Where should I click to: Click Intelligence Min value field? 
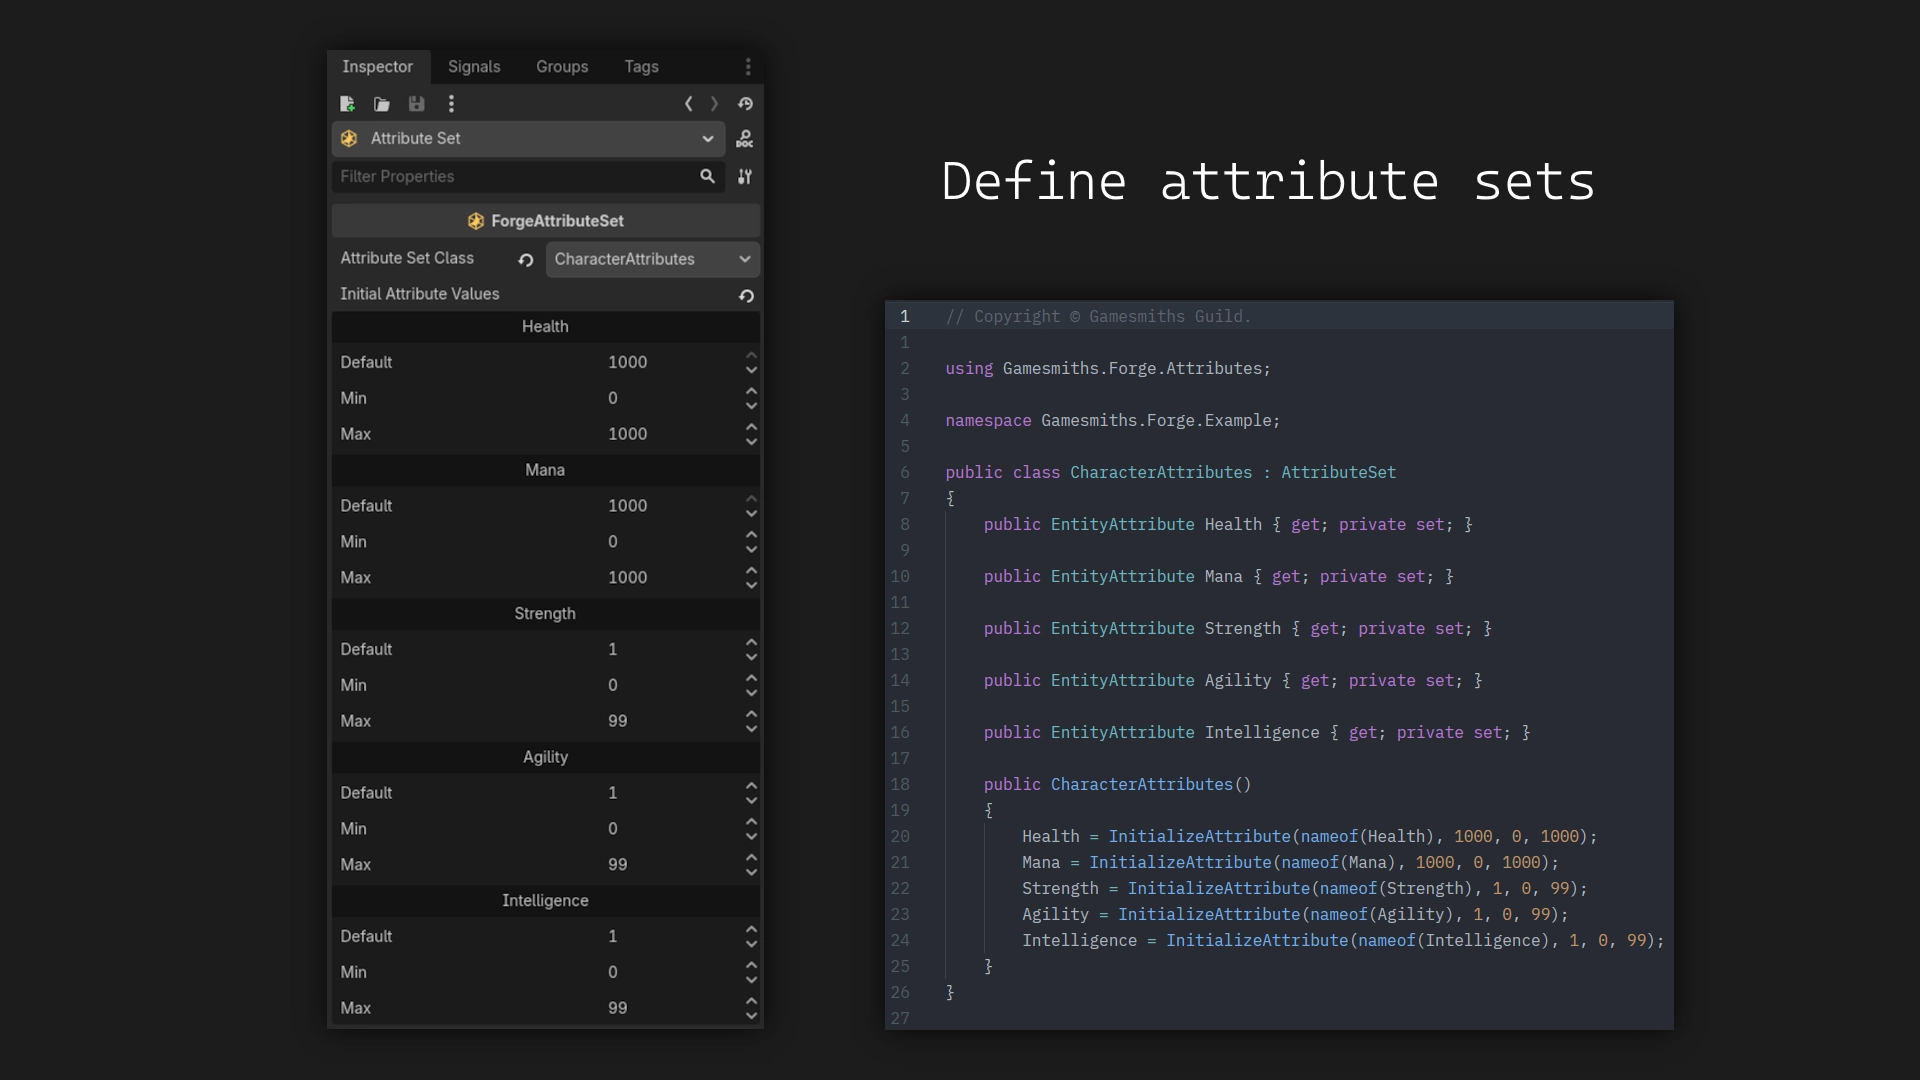click(x=672, y=972)
